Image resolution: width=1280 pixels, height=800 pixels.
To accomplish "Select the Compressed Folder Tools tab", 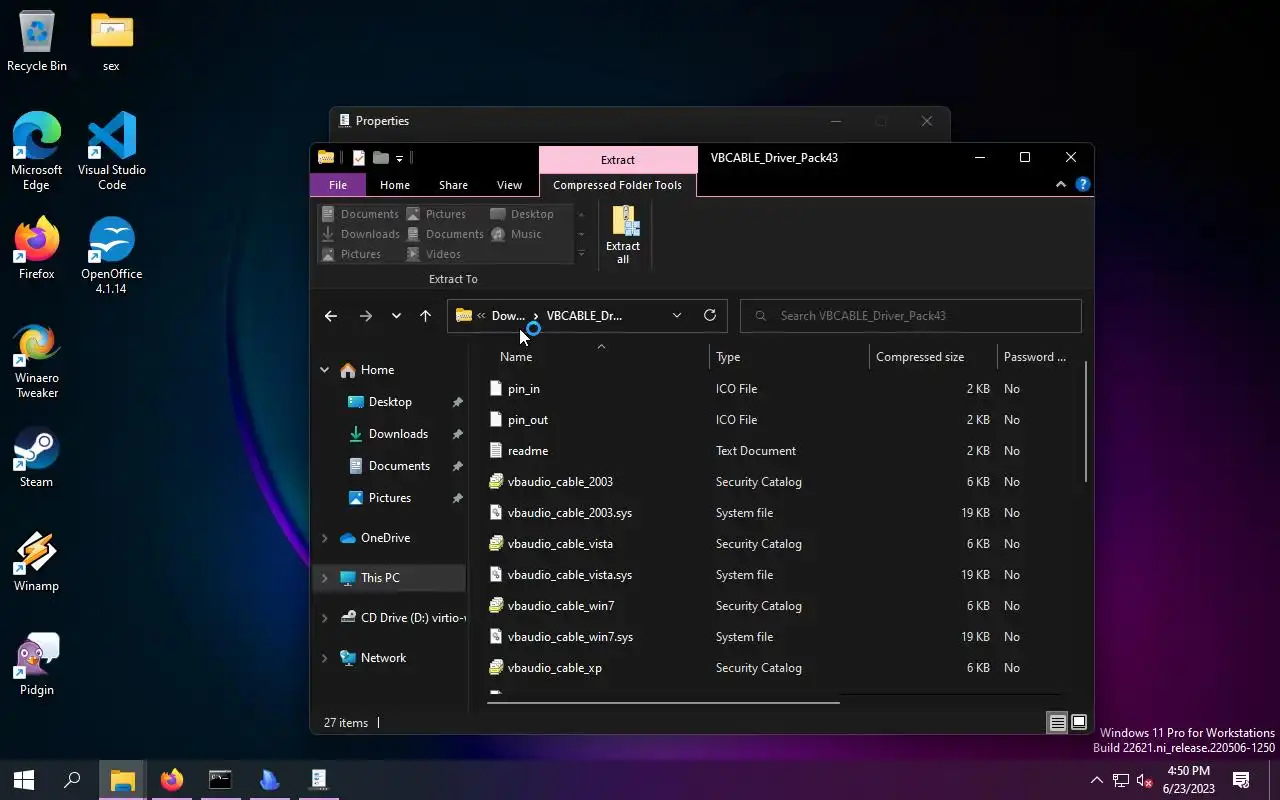I will pyautogui.click(x=617, y=185).
